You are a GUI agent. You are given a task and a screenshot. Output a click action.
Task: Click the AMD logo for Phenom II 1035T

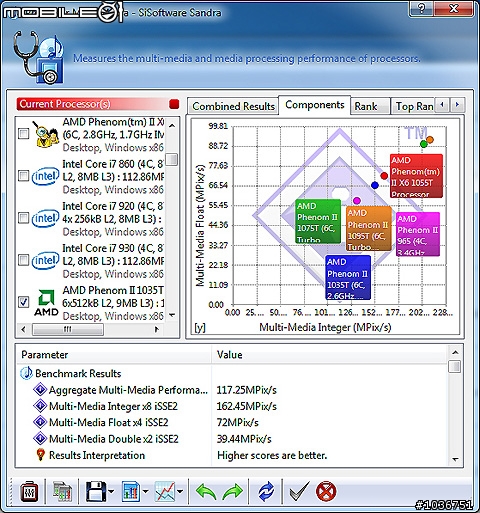[x=46, y=303]
